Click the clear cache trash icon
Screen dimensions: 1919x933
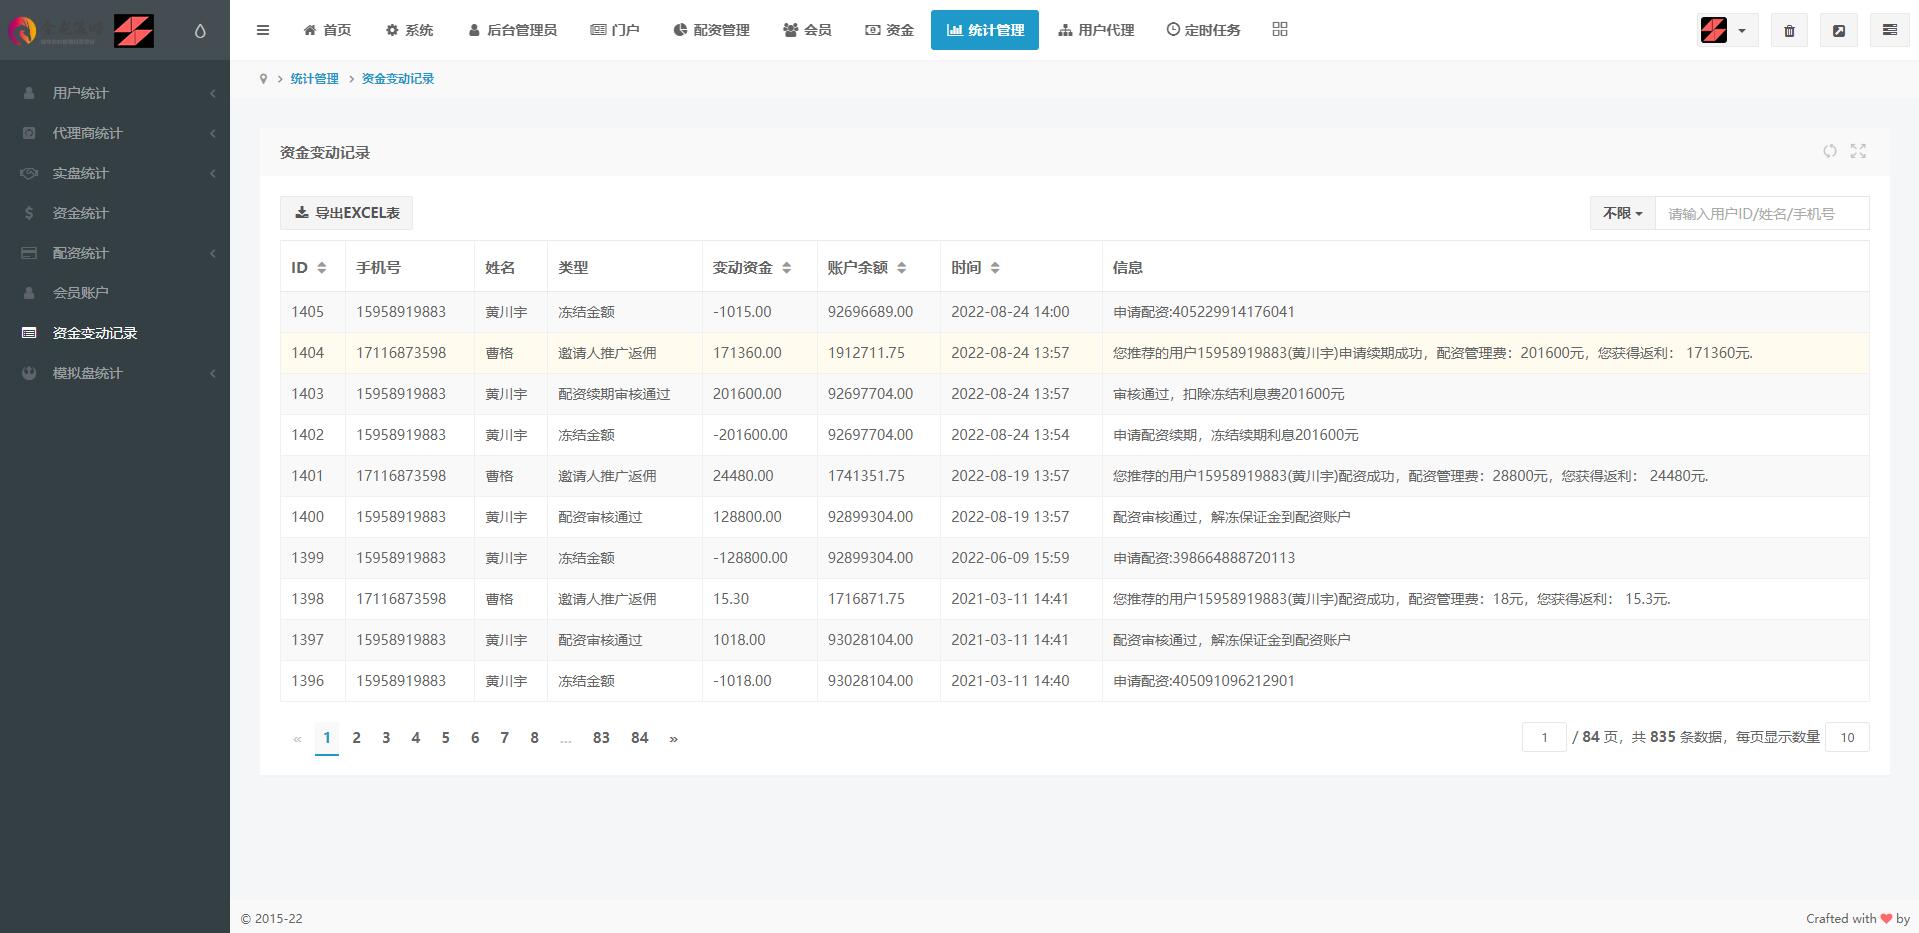pos(1789,30)
